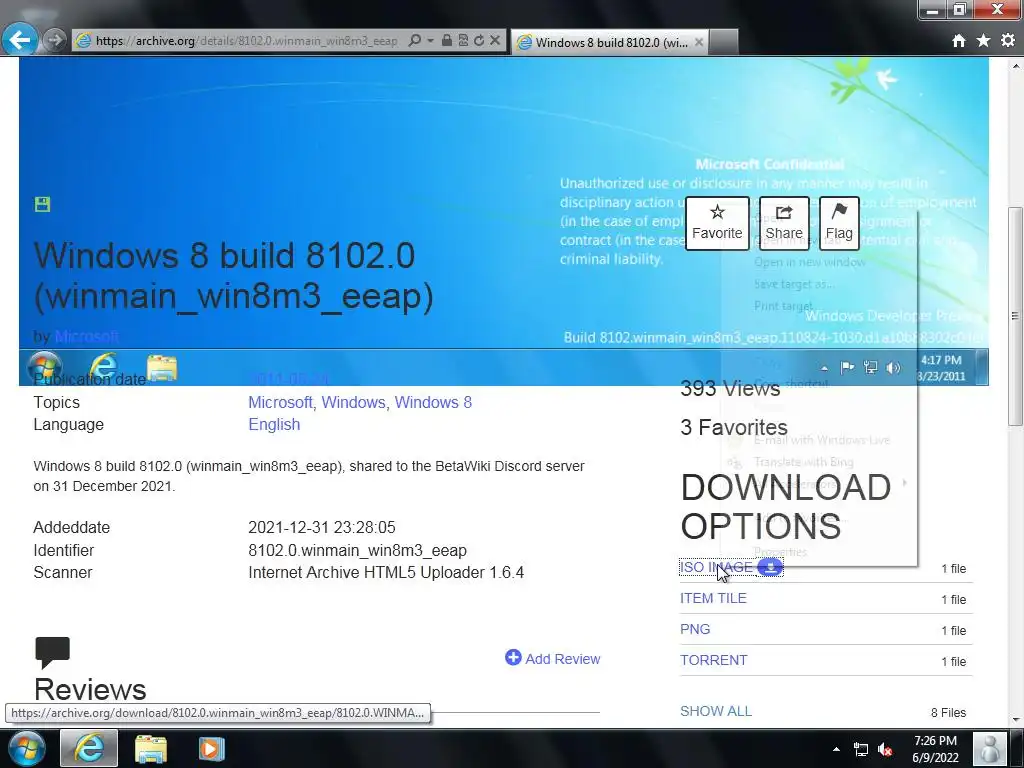Open the Microsoft author link
The image size is (1024, 768).
(x=87, y=336)
